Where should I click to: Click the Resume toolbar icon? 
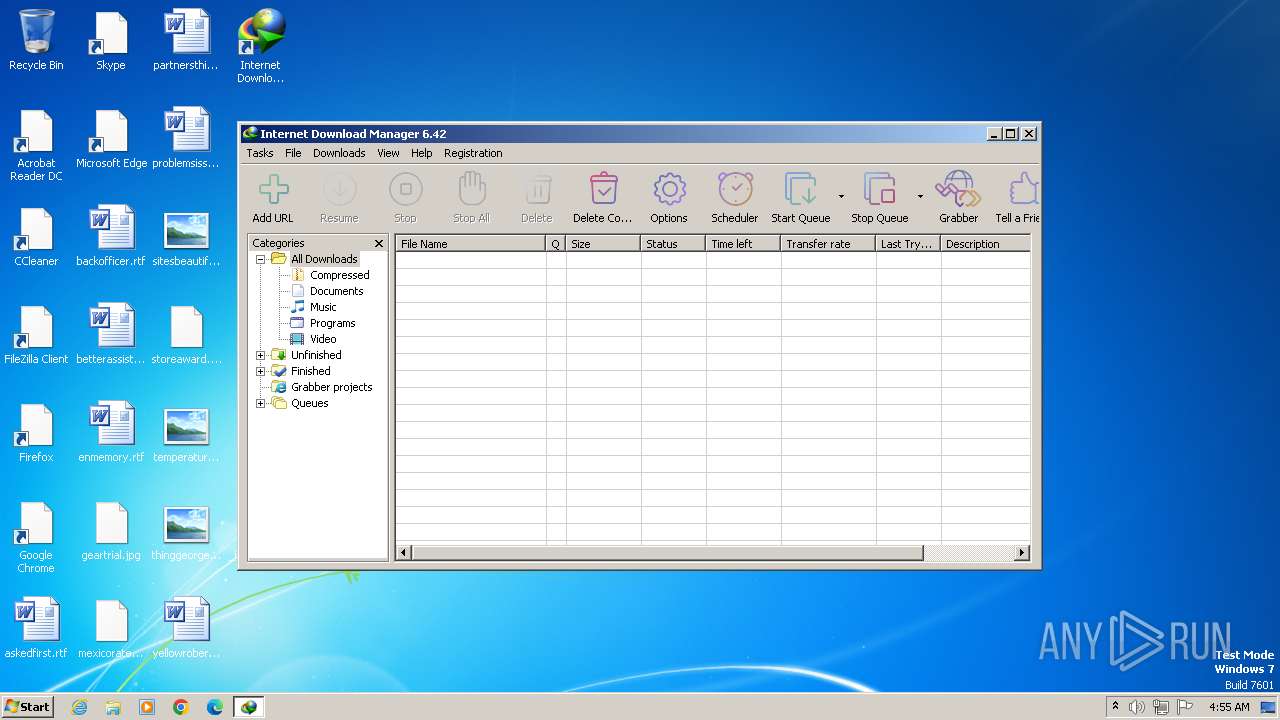click(x=339, y=189)
